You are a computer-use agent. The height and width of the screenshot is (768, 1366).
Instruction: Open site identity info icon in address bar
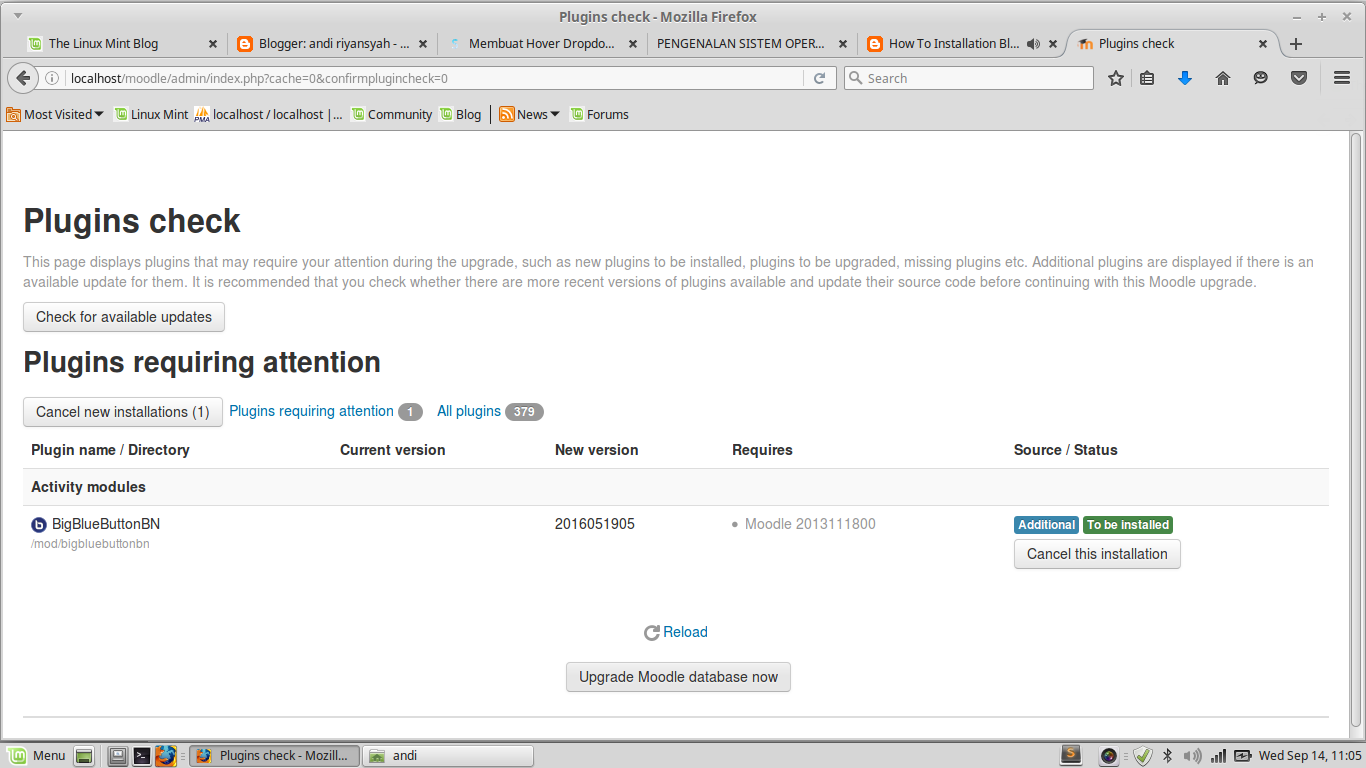pyautogui.click(x=52, y=78)
